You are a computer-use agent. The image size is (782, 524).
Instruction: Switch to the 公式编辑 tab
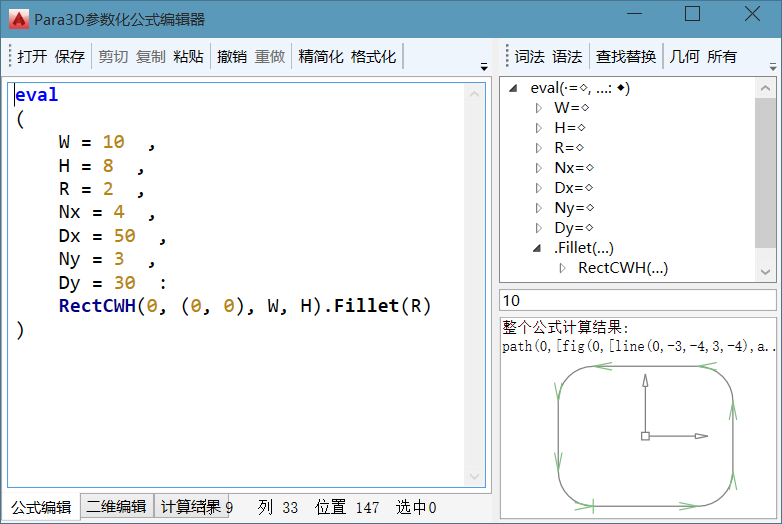pos(41,508)
